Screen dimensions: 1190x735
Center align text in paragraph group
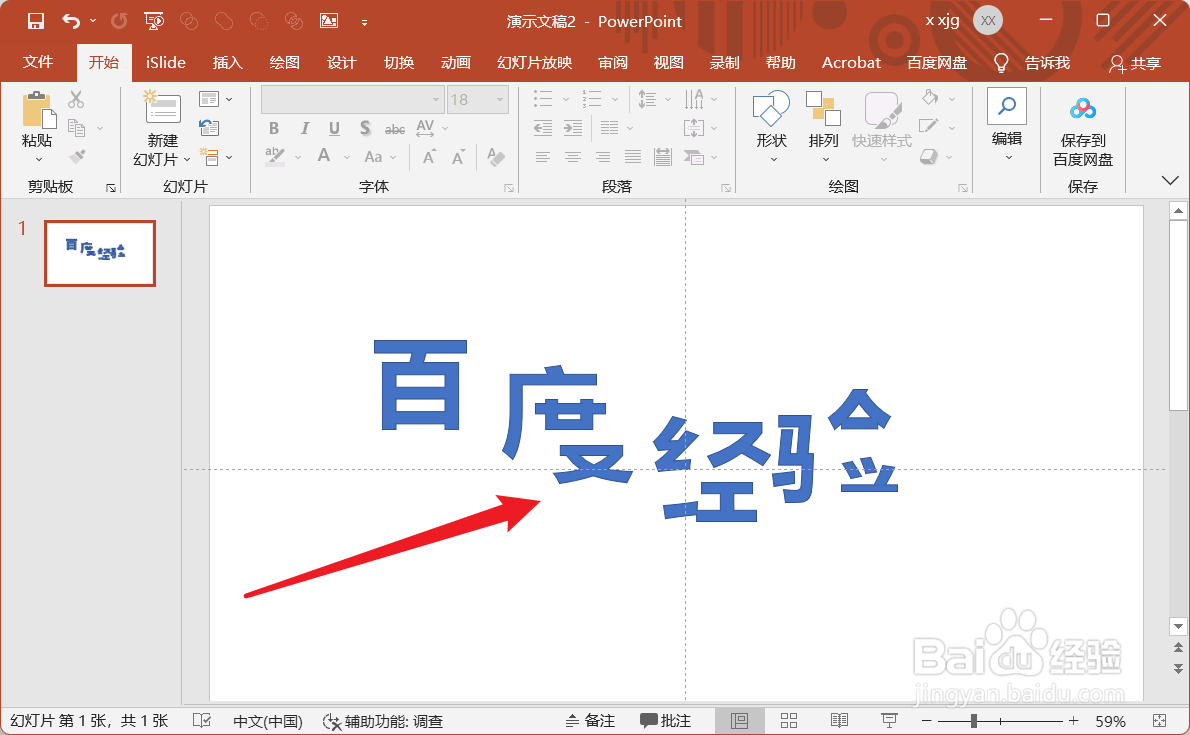pos(573,157)
